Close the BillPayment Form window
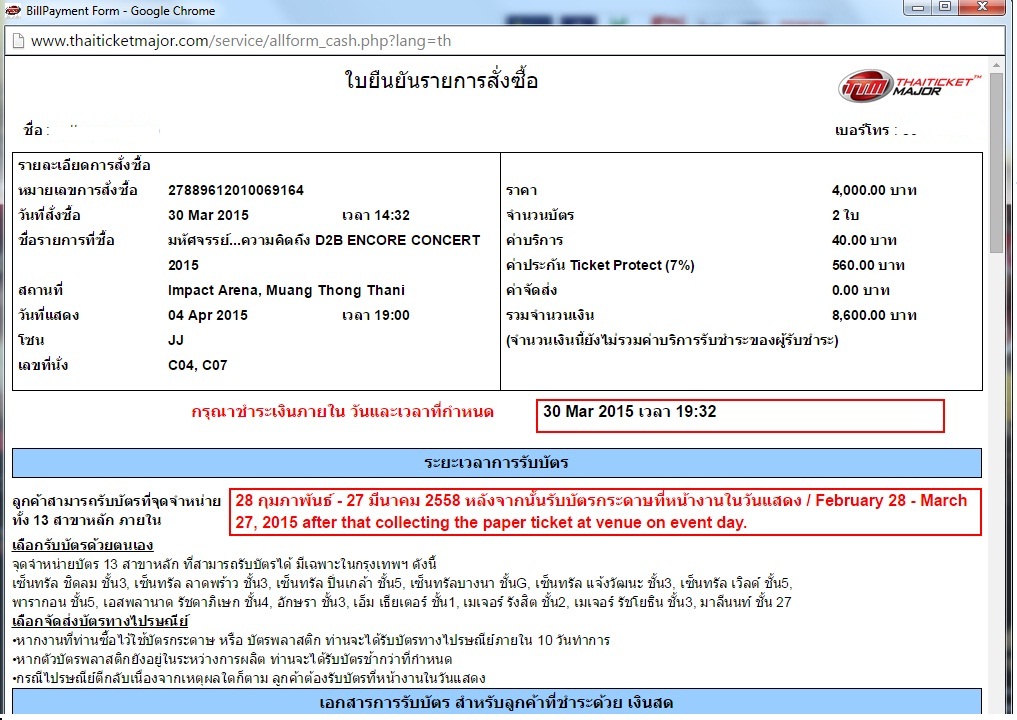The image size is (1017, 720). pyautogui.click(x=983, y=7)
